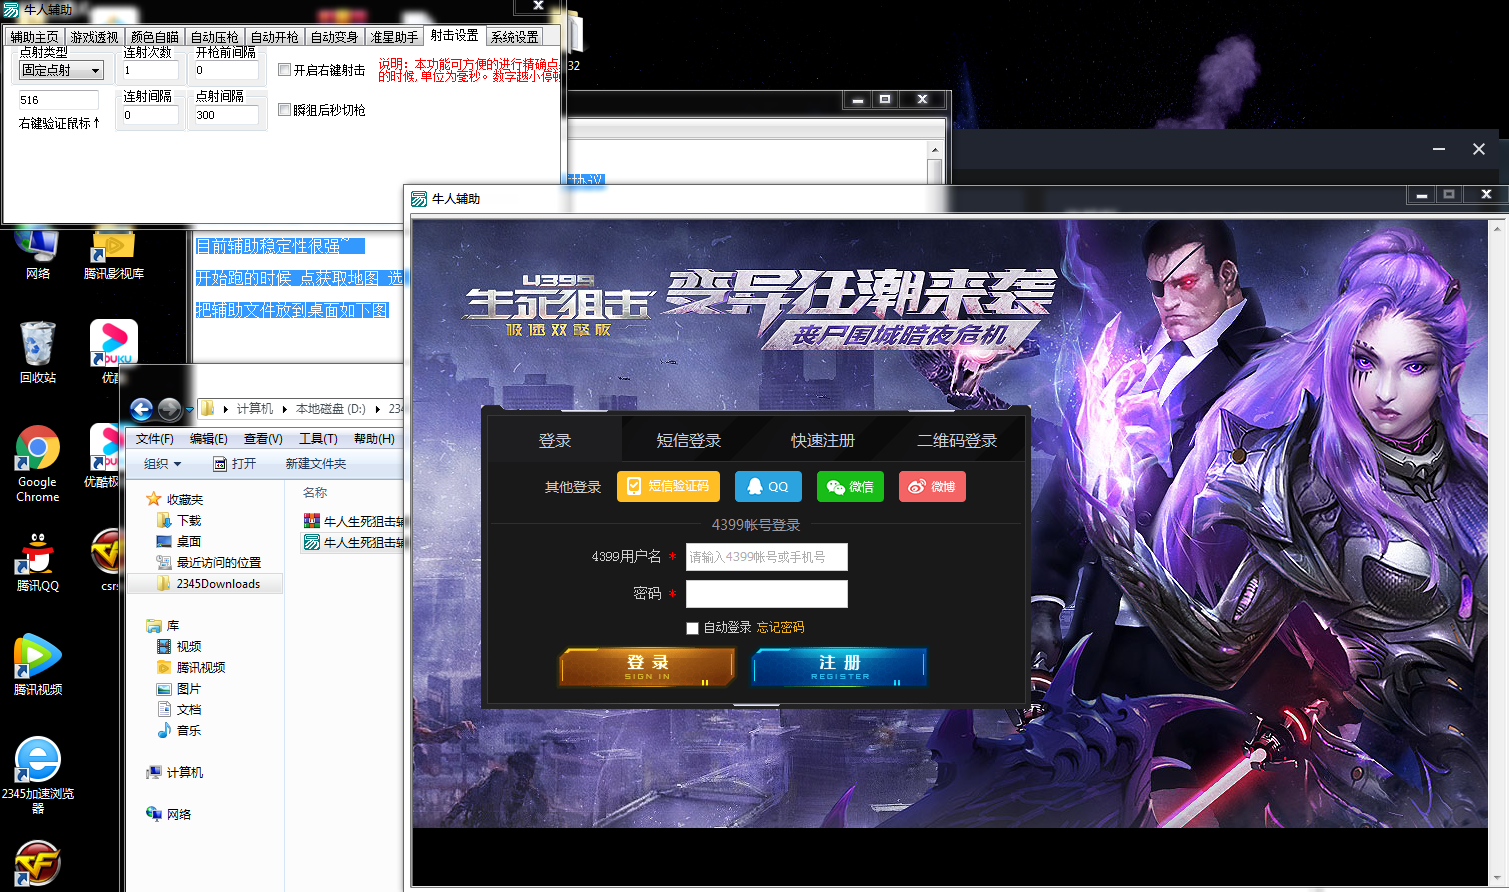The image size is (1509, 892).
Task: Open the 文件(F) menu
Action: 155,439
